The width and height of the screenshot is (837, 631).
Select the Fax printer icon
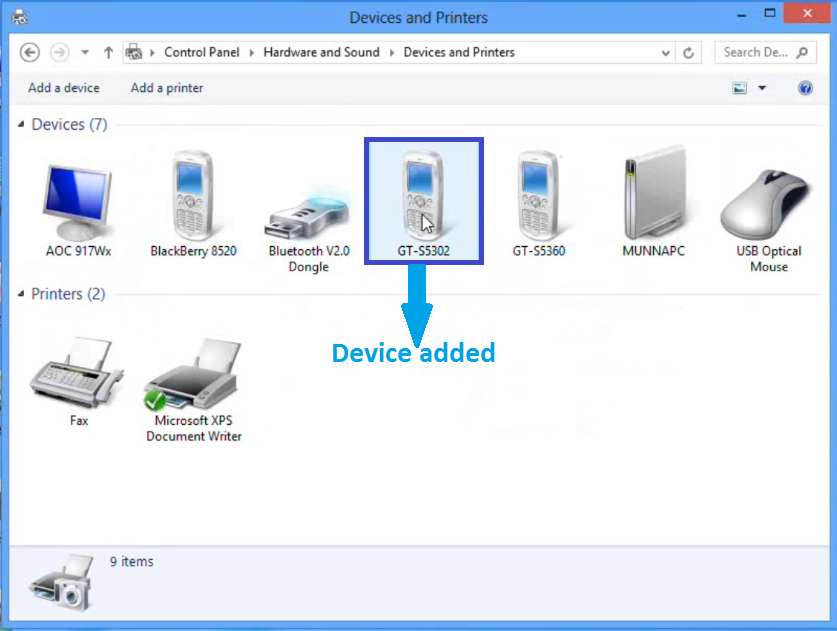[x=78, y=370]
